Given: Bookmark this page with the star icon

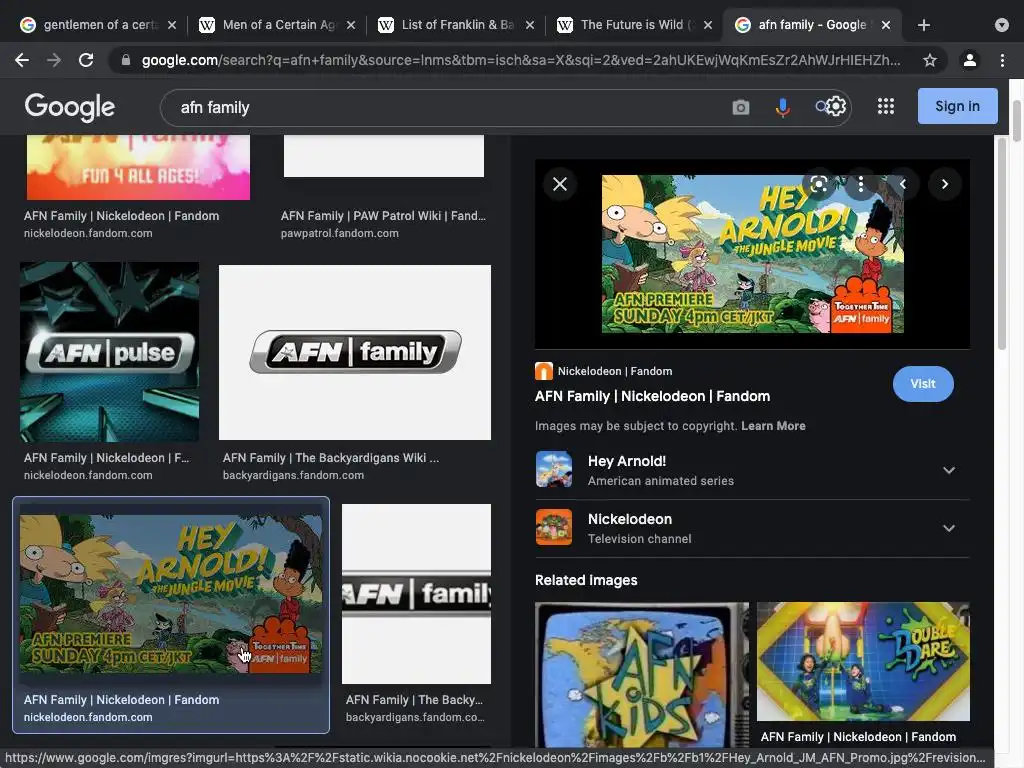Looking at the screenshot, I should [930, 60].
